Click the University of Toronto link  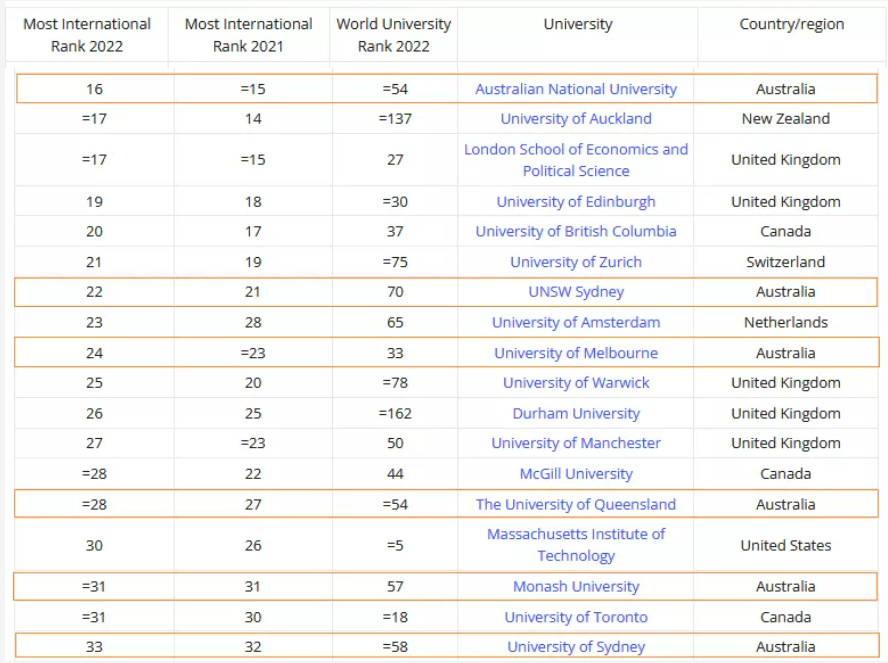click(x=576, y=618)
